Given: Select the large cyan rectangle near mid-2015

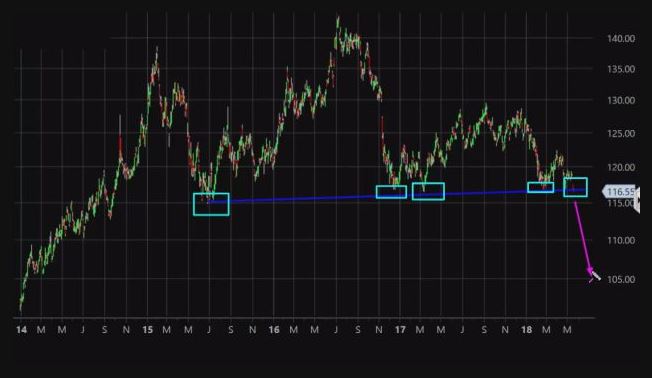Looking at the screenshot, I should 211,204.
